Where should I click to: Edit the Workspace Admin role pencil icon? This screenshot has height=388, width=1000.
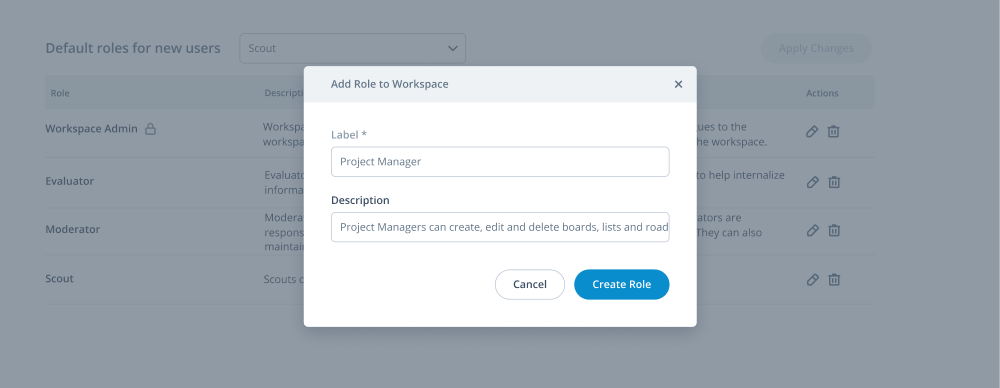tap(812, 131)
